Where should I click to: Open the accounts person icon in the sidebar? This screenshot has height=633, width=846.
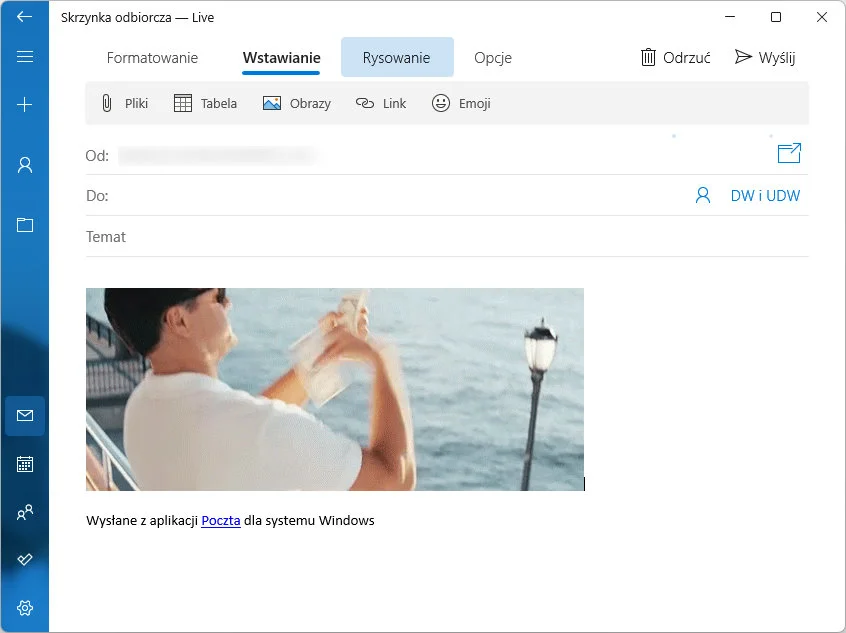pyautogui.click(x=25, y=165)
